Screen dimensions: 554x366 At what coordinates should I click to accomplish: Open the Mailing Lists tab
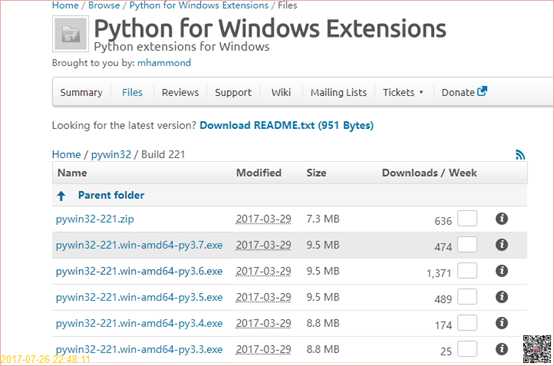pos(338,93)
